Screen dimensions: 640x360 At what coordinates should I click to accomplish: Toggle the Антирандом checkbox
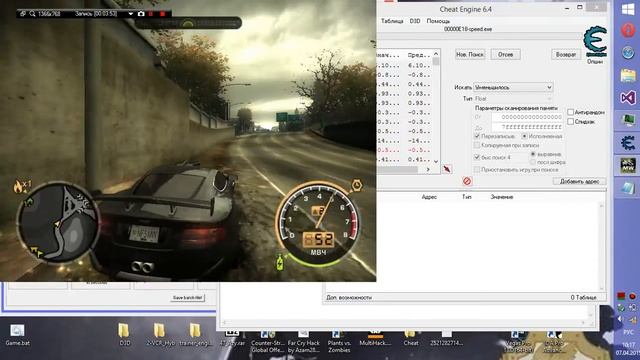[x=571, y=112]
